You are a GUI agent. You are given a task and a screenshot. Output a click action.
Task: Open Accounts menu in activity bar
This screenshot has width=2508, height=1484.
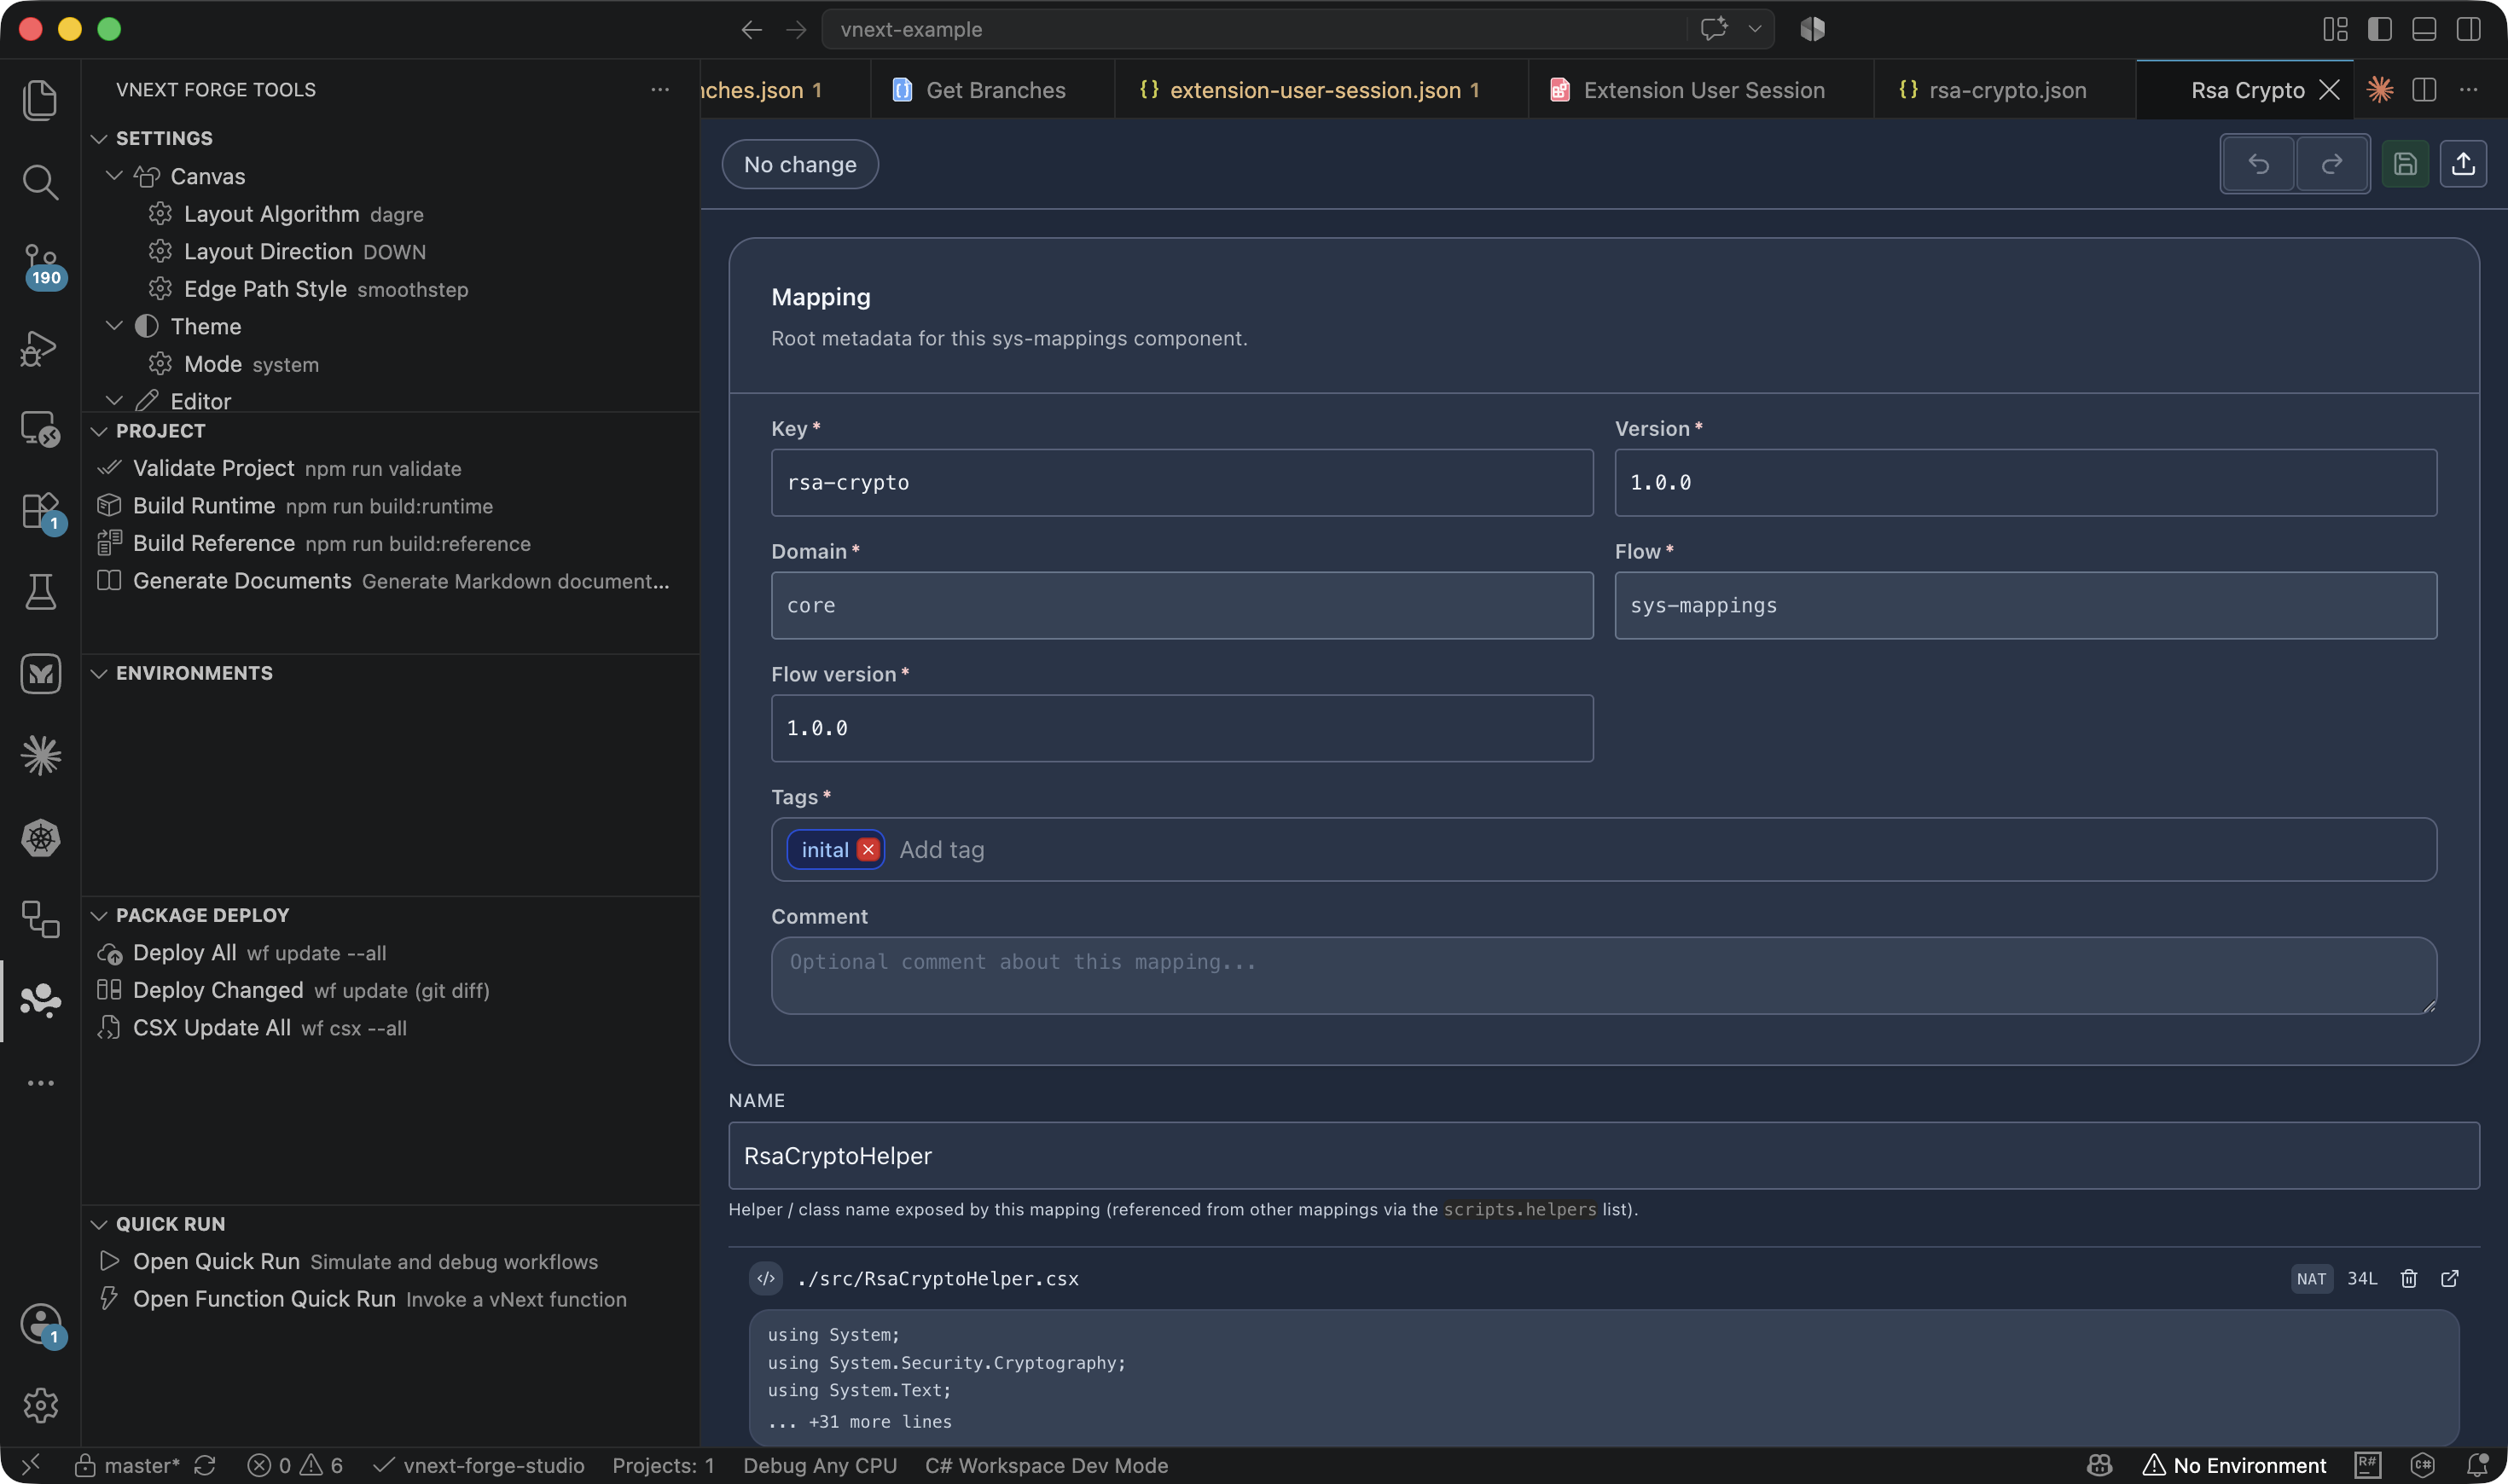click(40, 1325)
